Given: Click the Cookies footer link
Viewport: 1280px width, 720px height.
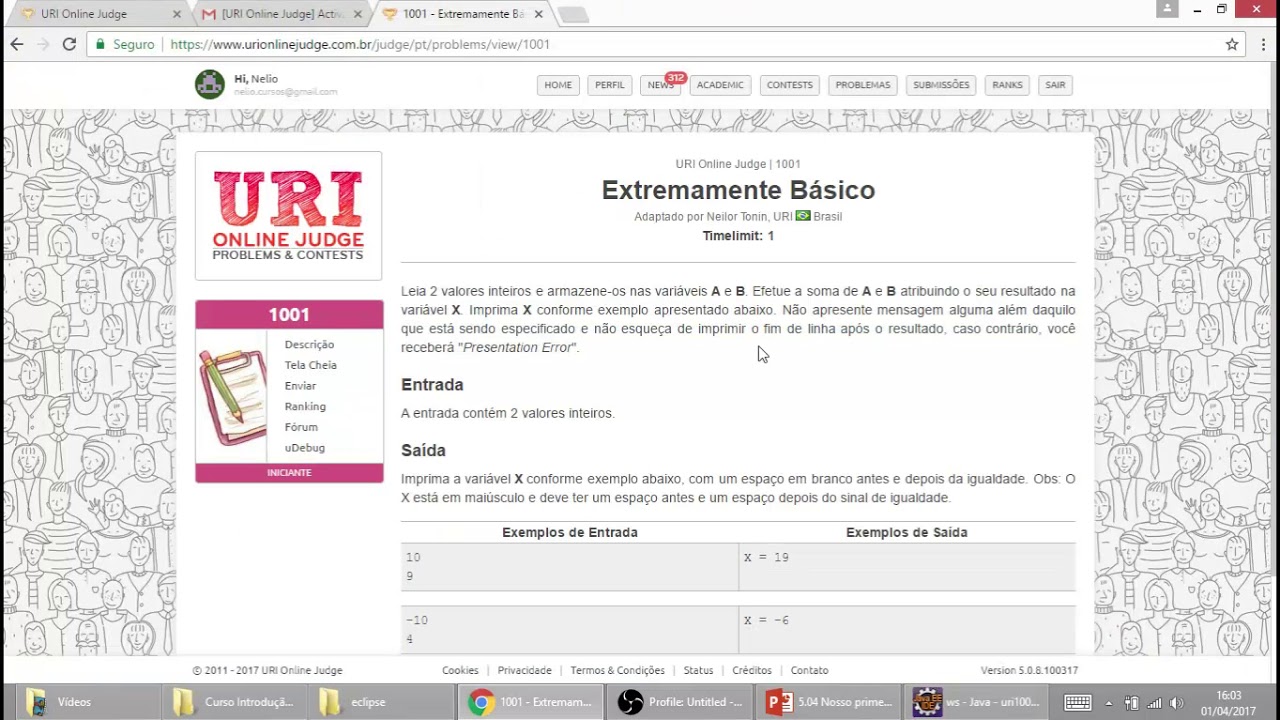Looking at the screenshot, I should 460,671.
